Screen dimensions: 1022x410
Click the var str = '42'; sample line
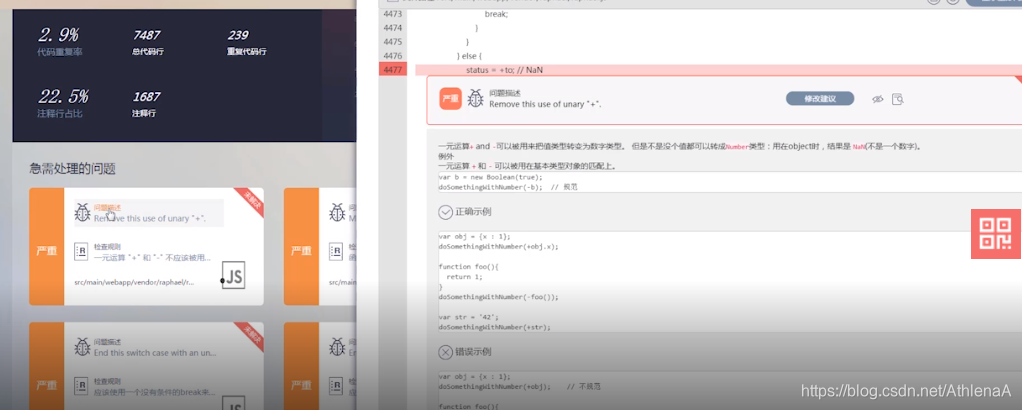tap(469, 317)
